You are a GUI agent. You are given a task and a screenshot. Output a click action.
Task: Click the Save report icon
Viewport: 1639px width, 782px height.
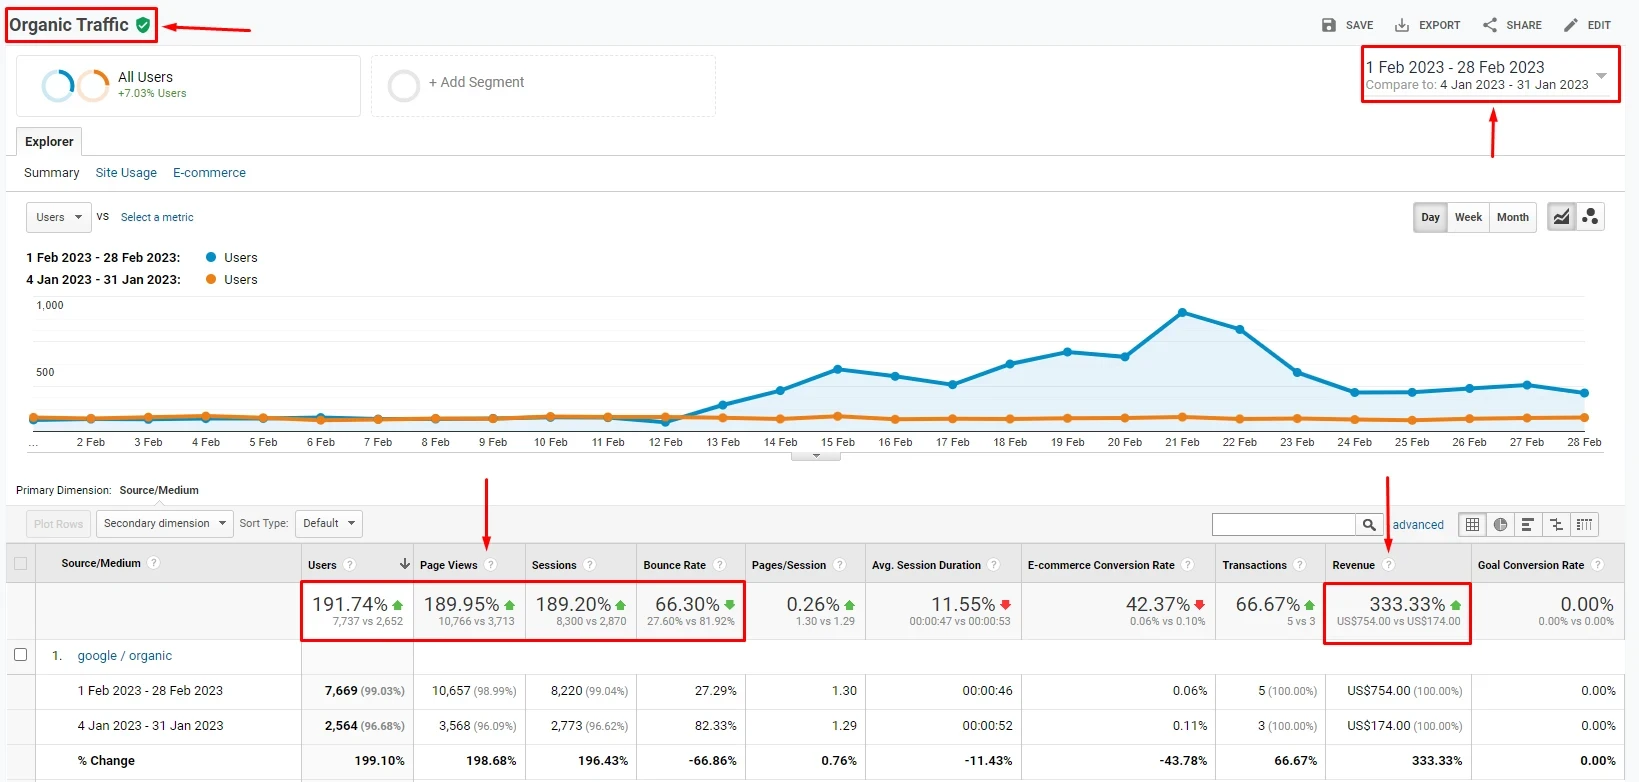tap(1328, 25)
